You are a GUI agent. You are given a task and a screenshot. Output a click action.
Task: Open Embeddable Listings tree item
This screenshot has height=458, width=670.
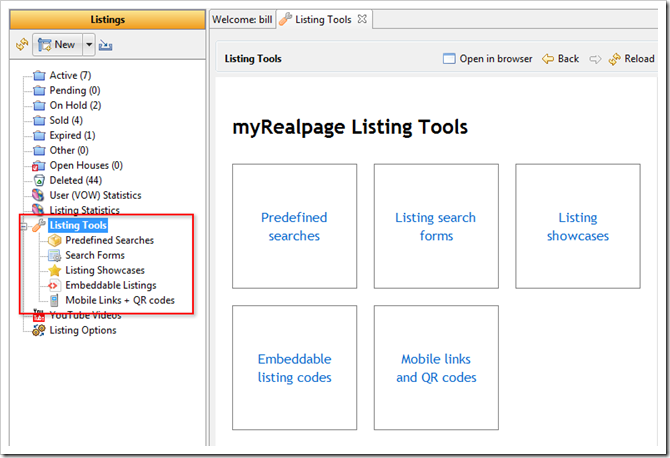click(111, 285)
